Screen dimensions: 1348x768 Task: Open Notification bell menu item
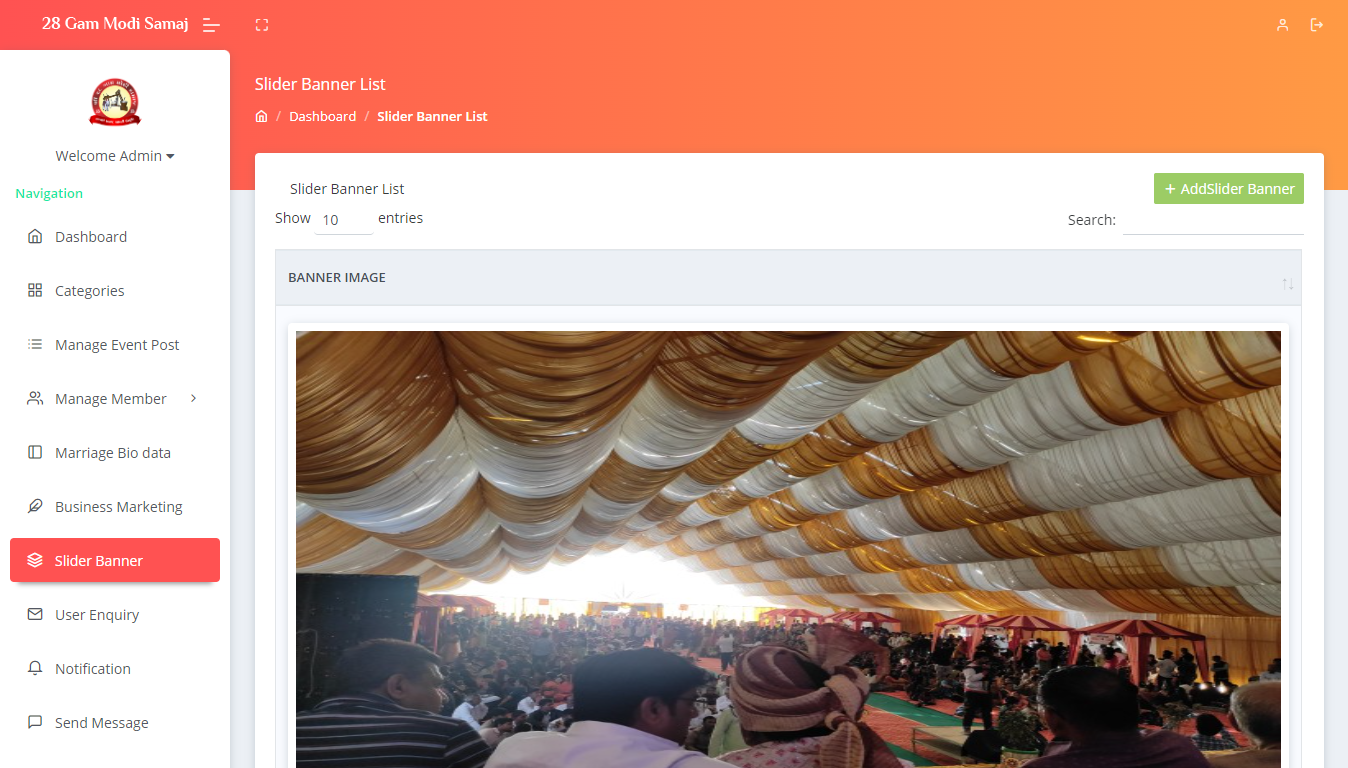[115, 669]
